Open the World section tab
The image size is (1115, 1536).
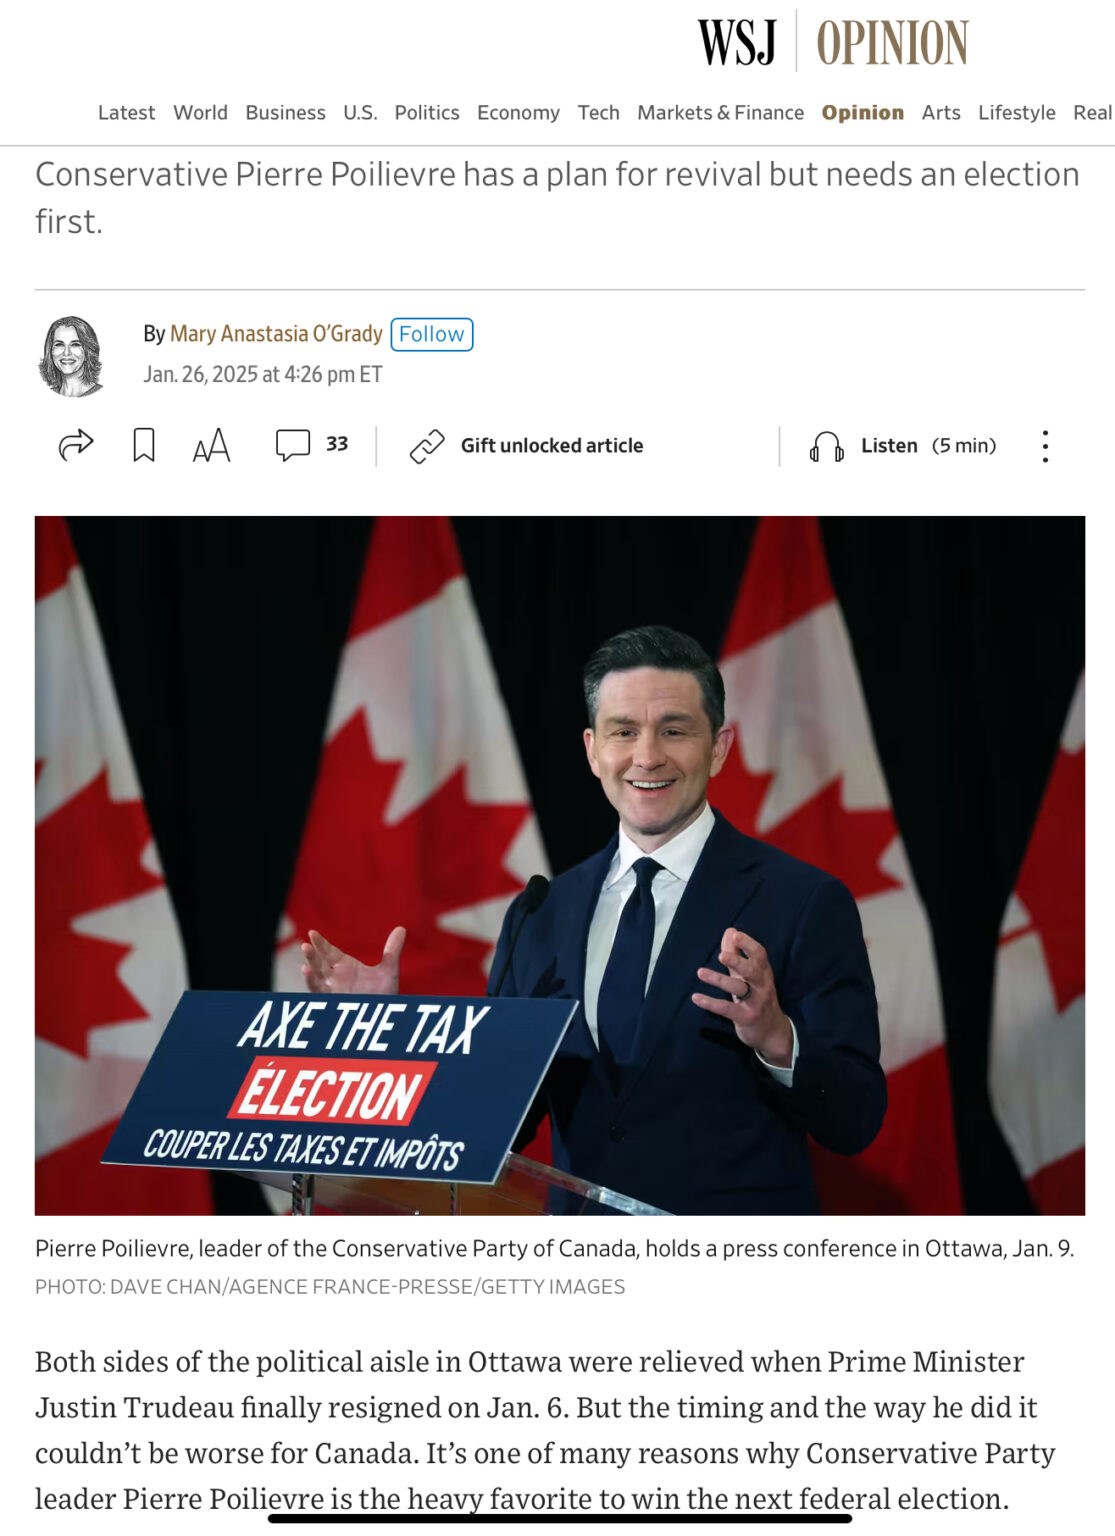[200, 113]
